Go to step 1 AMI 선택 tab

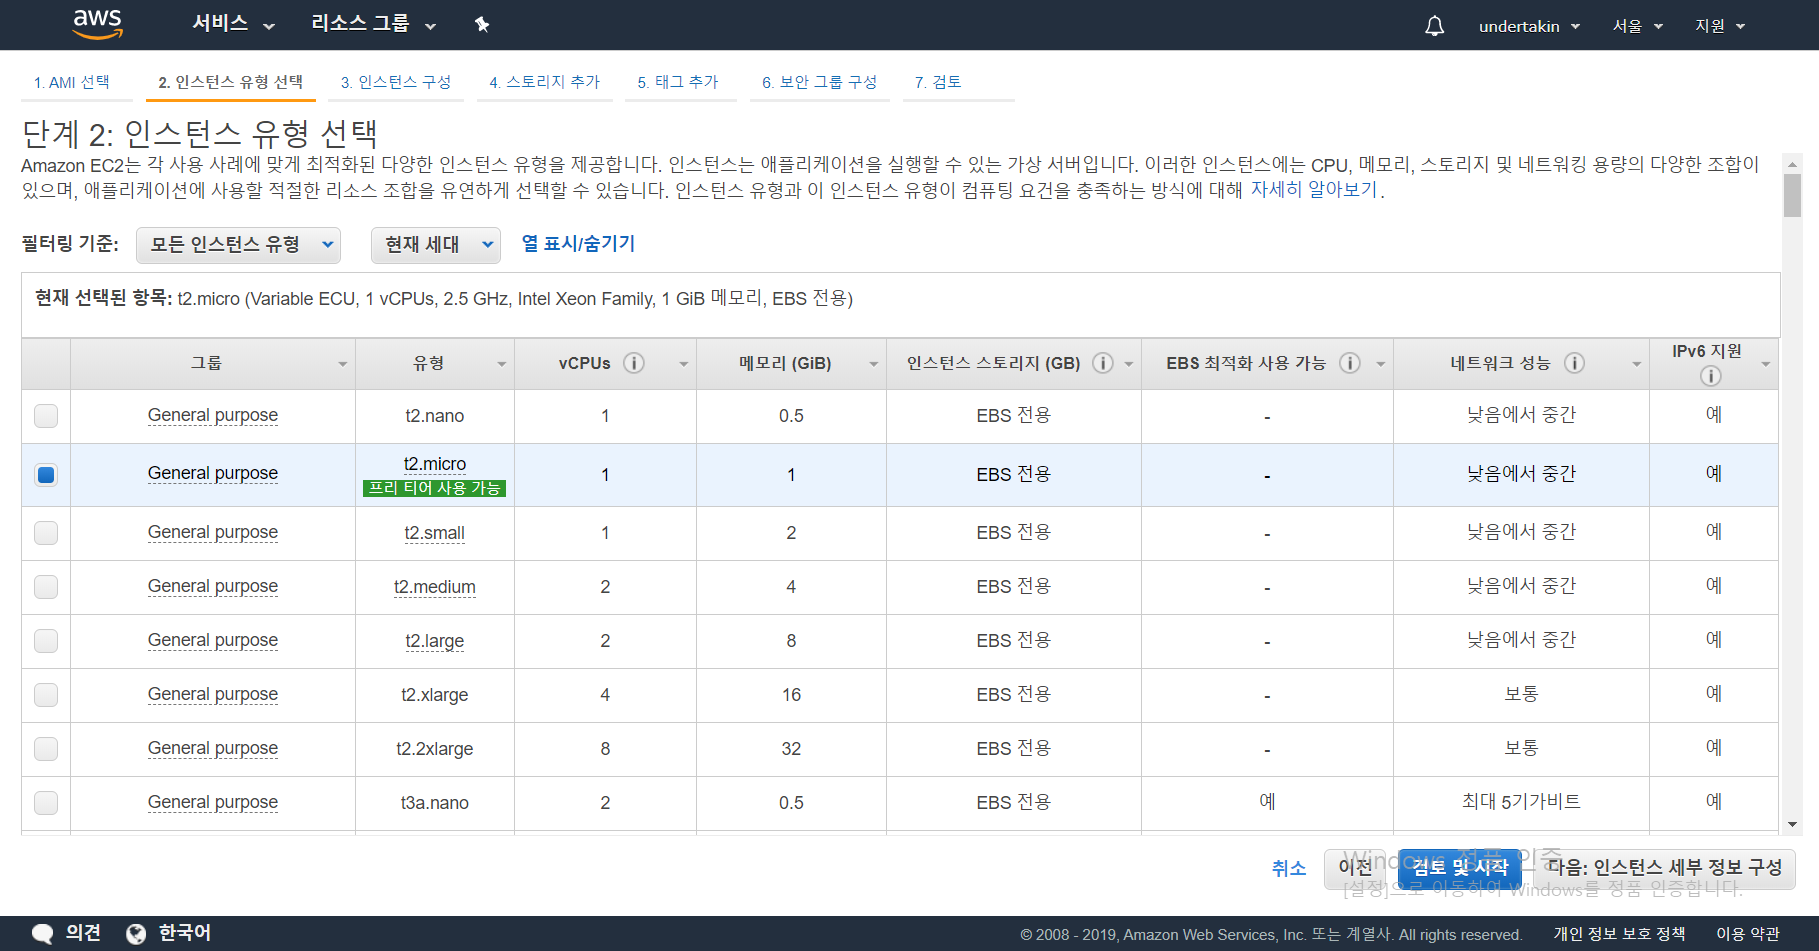[72, 82]
